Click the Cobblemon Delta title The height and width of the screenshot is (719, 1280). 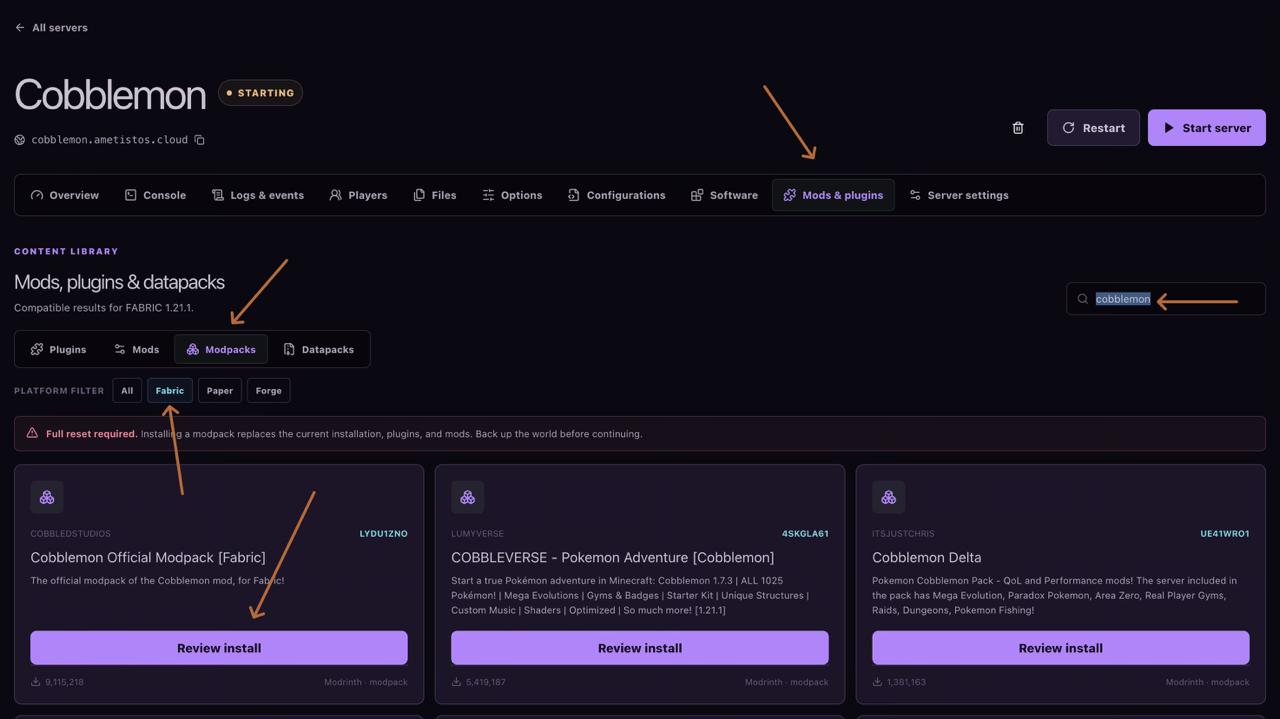coord(927,558)
